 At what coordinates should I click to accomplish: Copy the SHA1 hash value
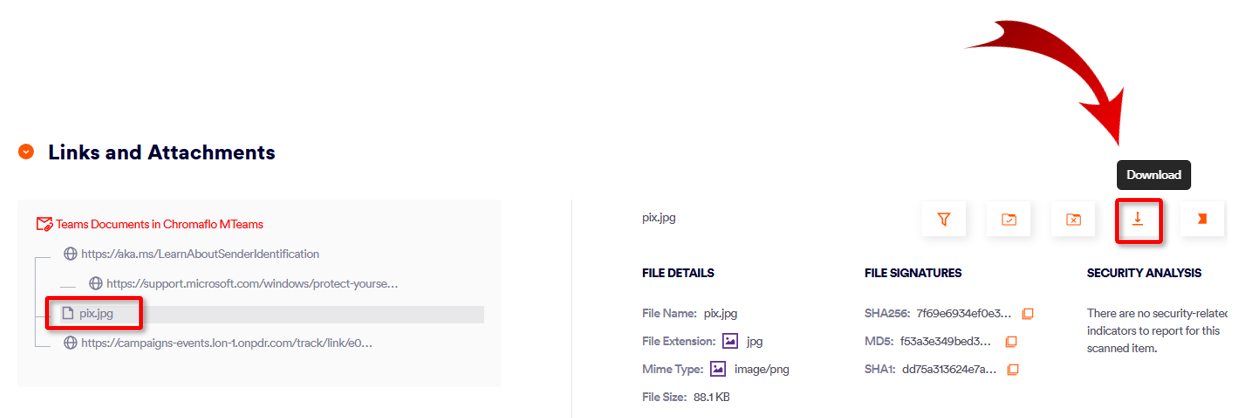pos(1013,370)
